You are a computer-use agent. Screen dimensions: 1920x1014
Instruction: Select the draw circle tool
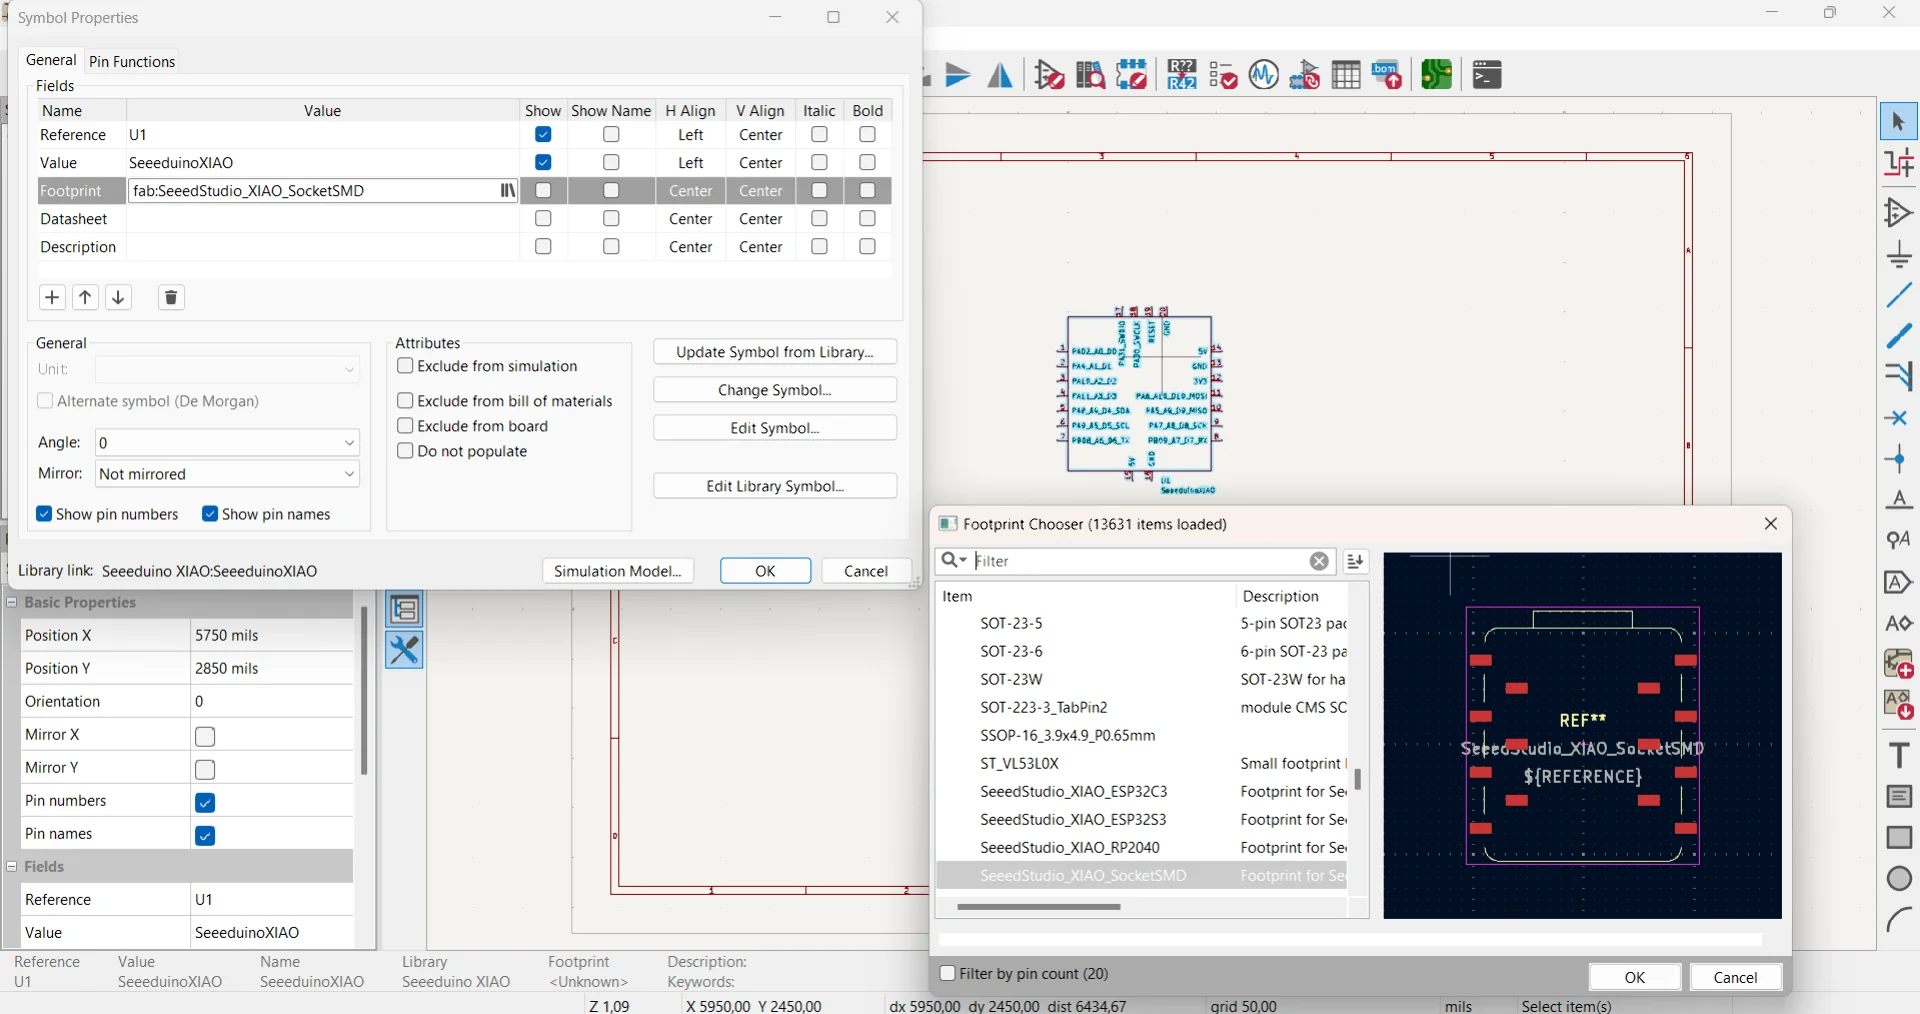(x=1898, y=879)
